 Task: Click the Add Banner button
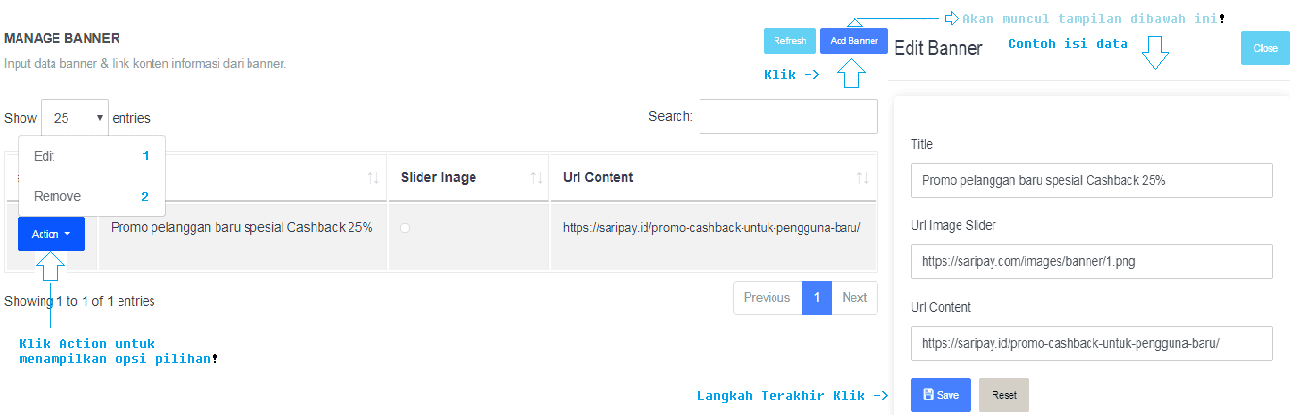pos(853,41)
